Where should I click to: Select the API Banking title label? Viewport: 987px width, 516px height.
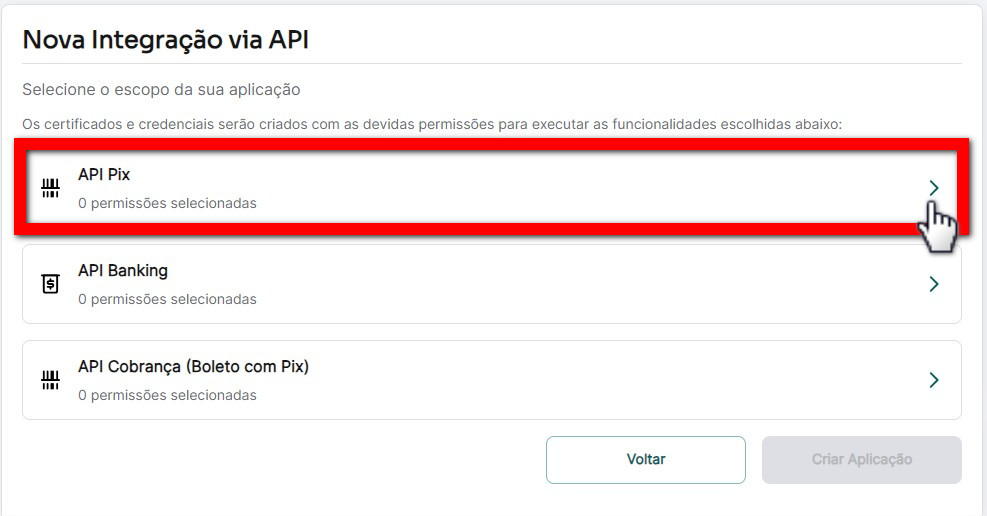point(123,270)
